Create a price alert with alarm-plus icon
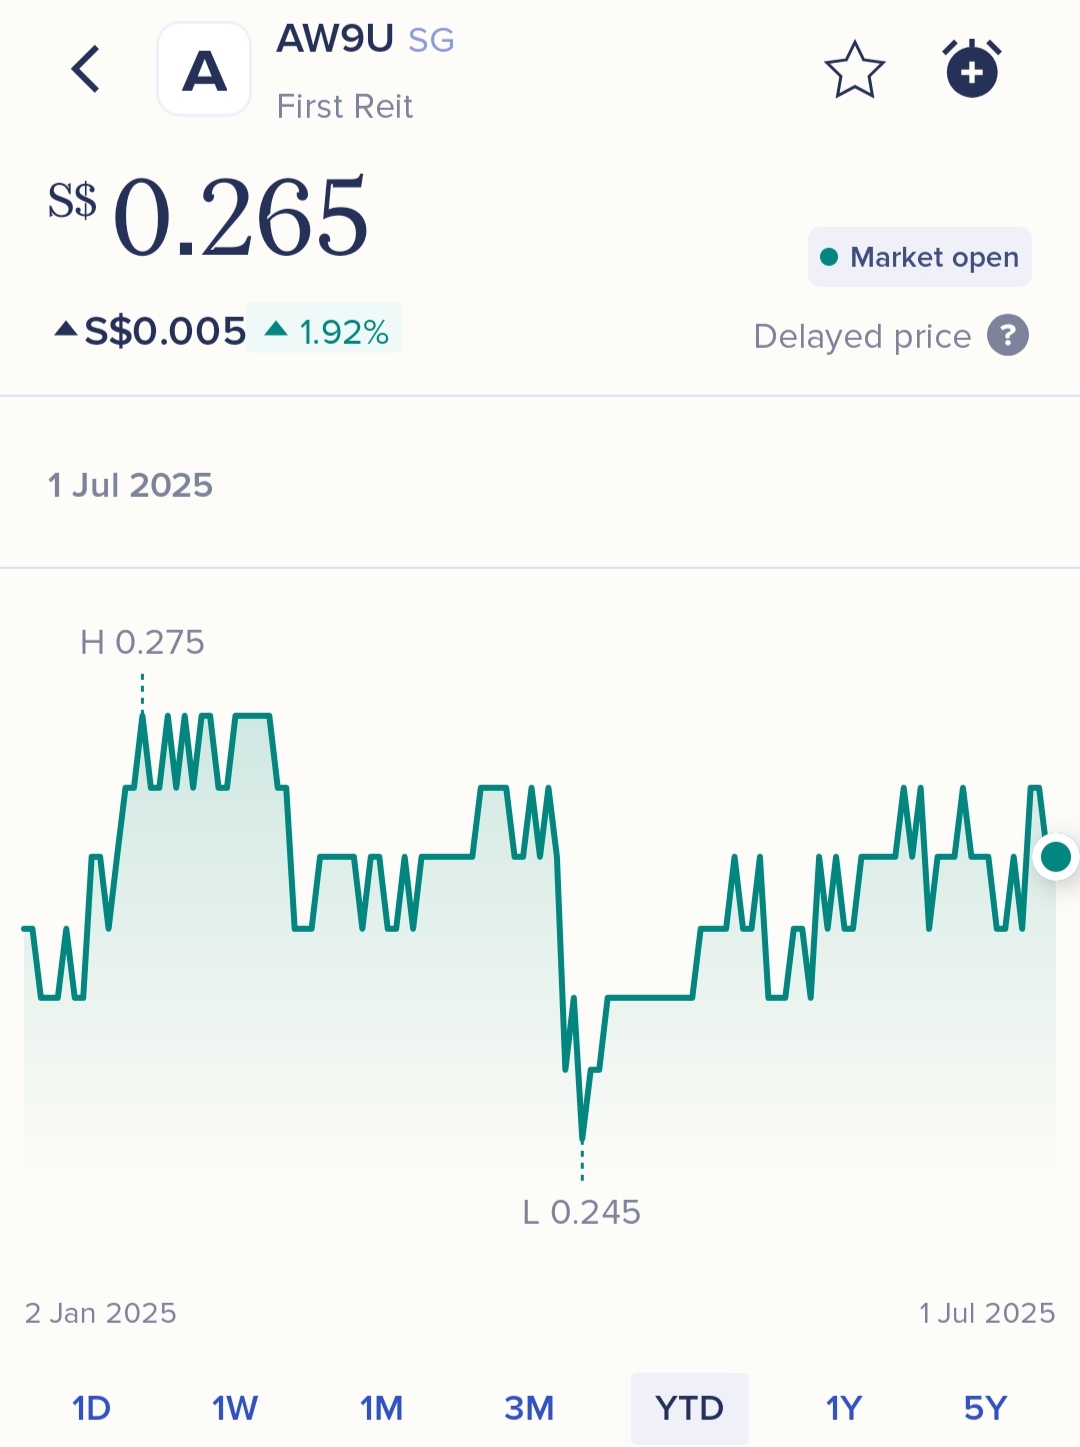This screenshot has width=1080, height=1447. click(972, 68)
